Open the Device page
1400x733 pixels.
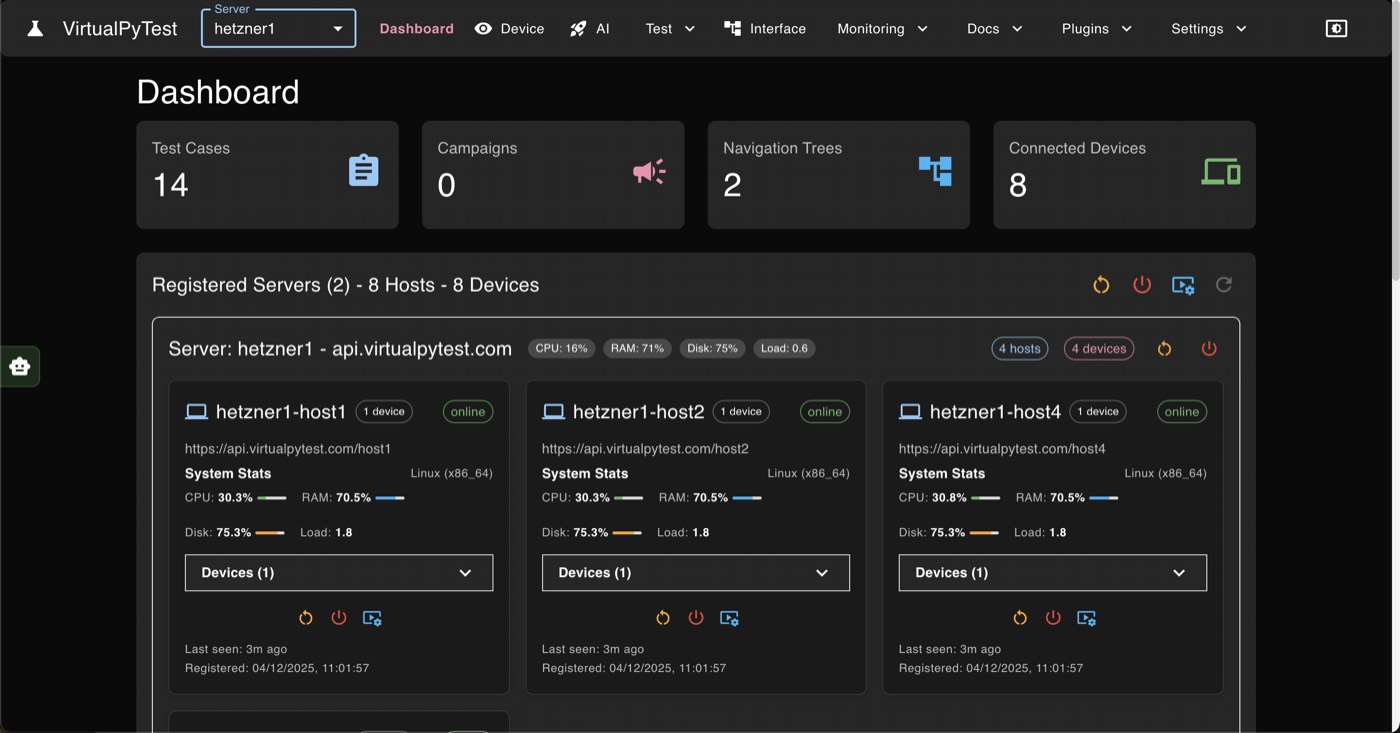510,29
